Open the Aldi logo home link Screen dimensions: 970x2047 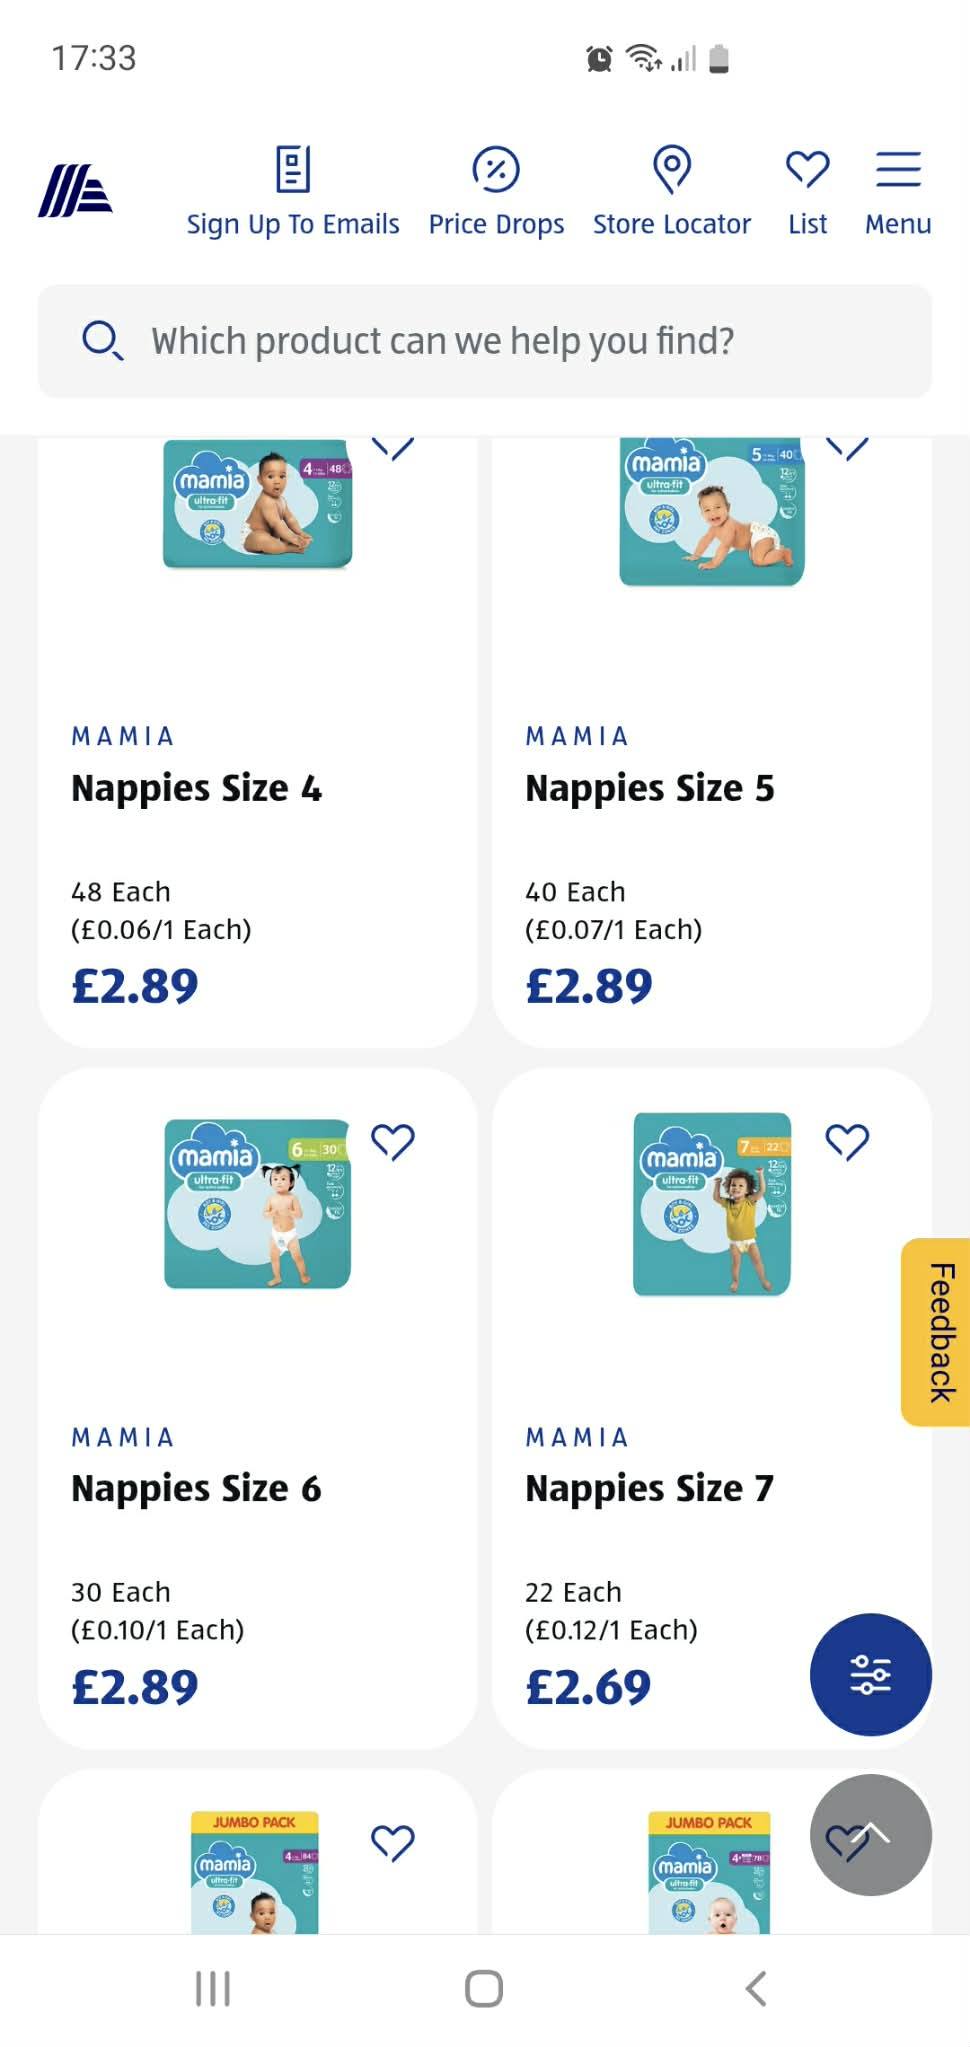click(x=75, y=190)
